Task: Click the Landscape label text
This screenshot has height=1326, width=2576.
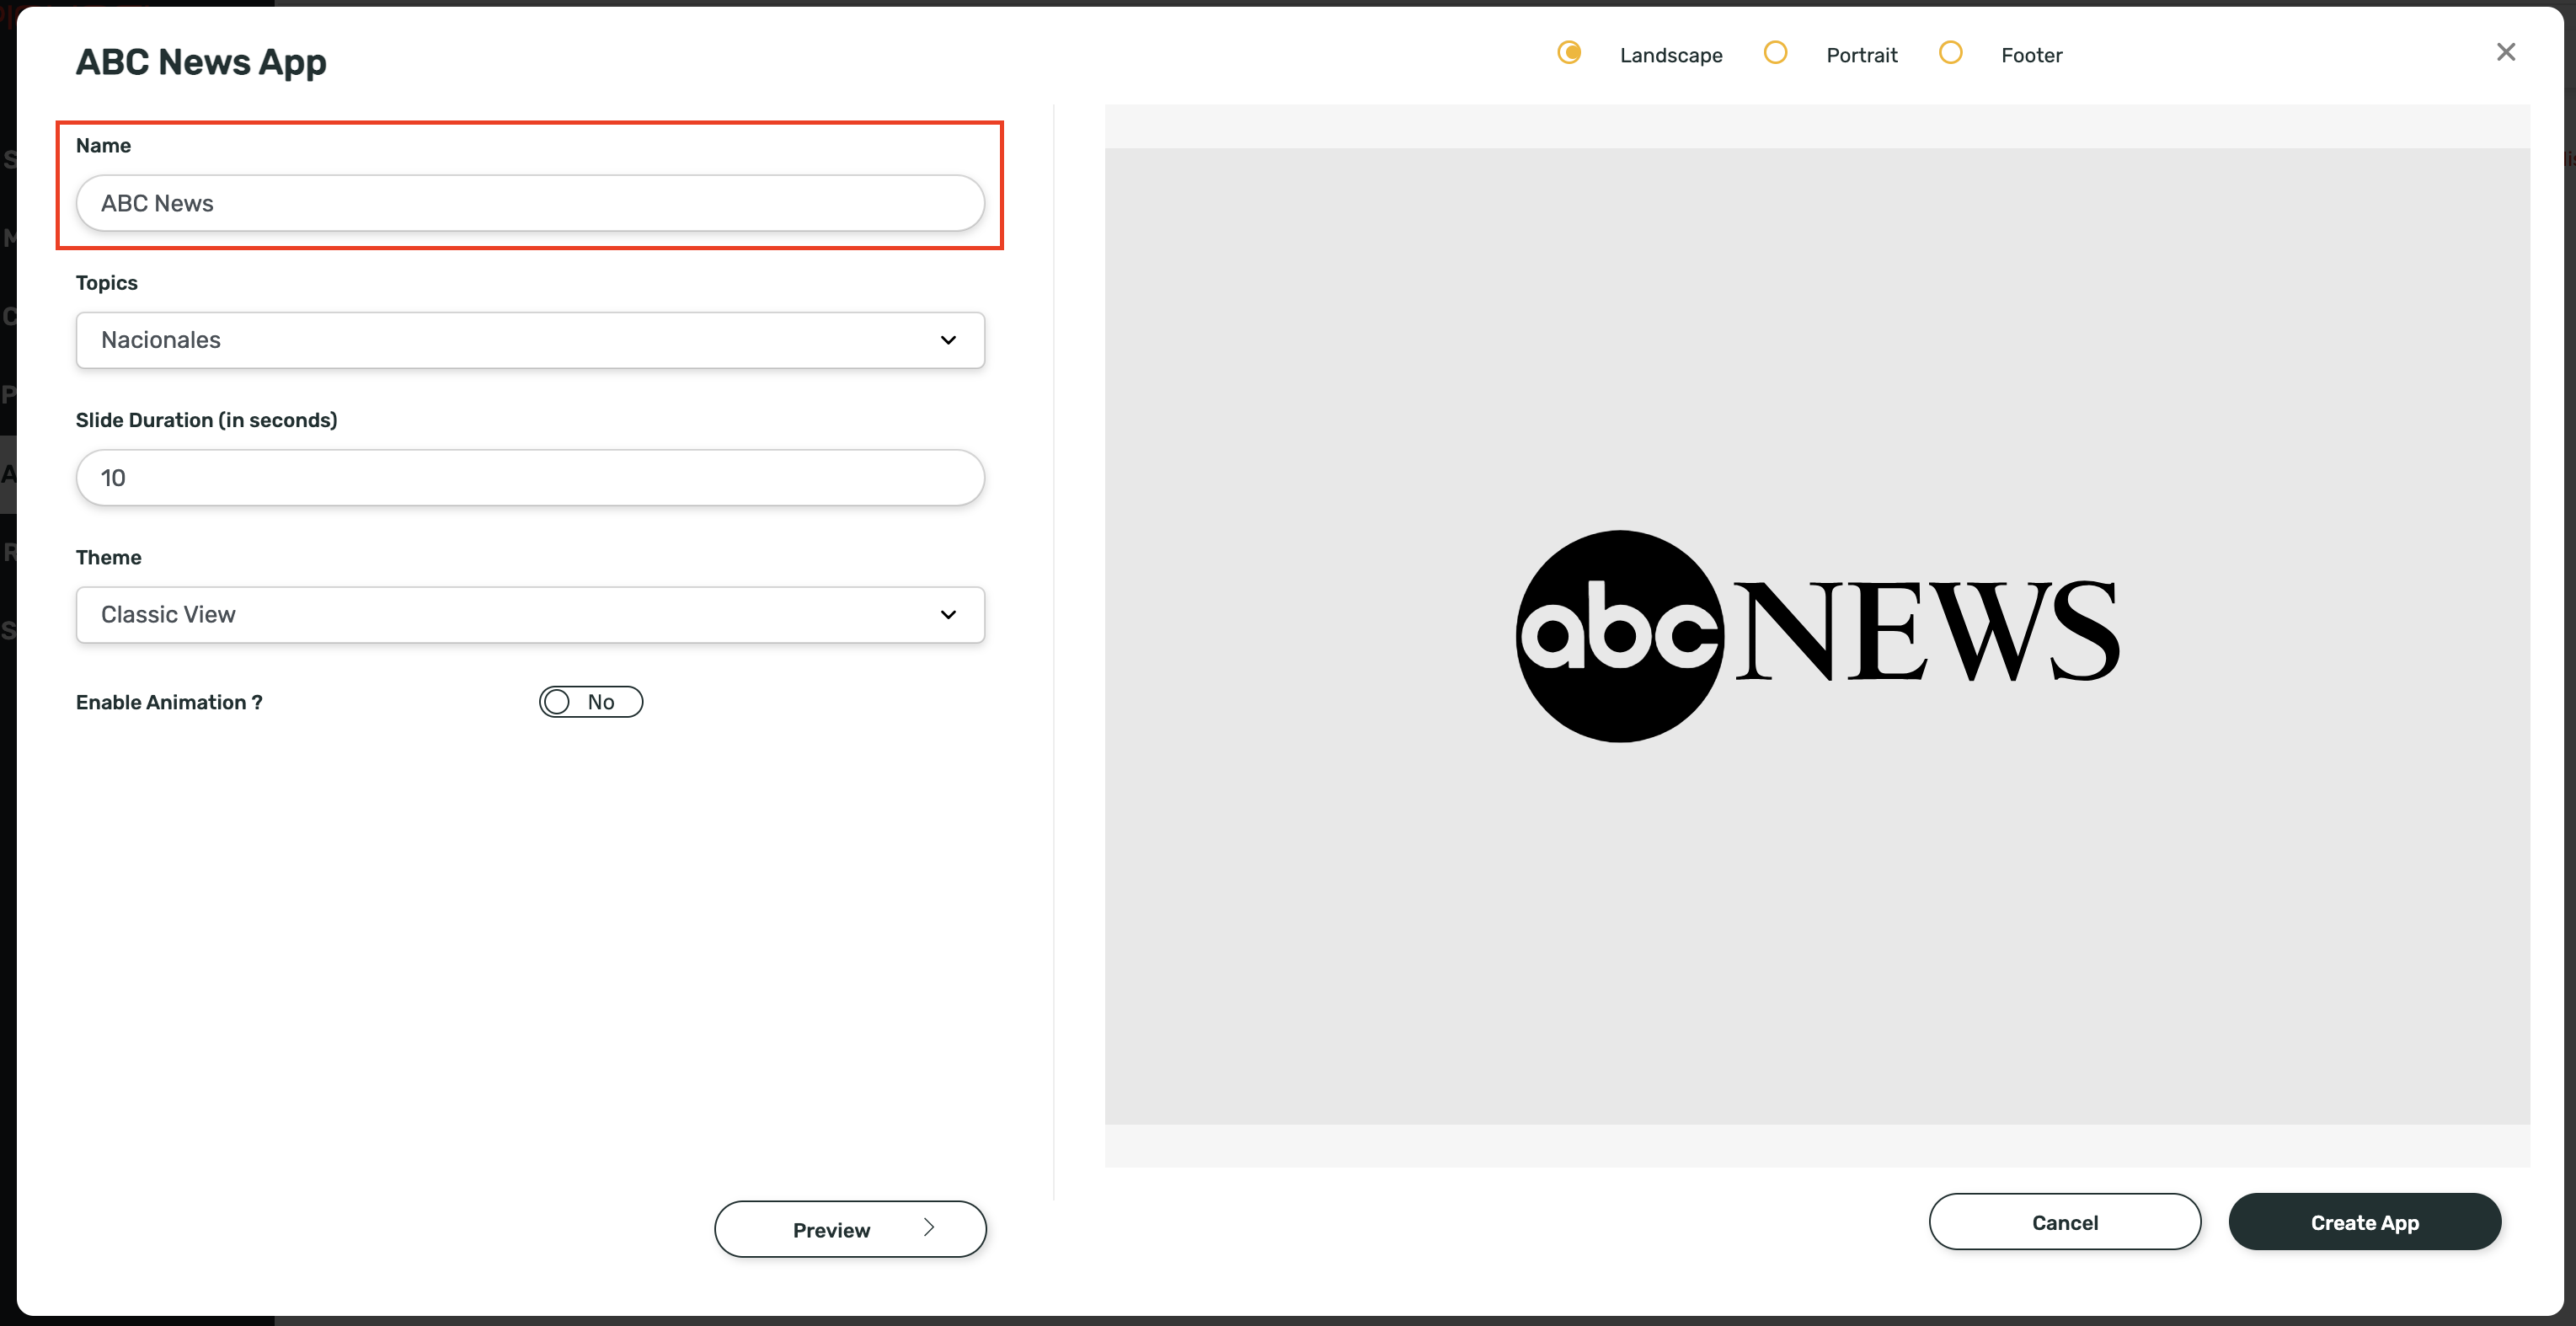Action: [x=1671, y=55]
